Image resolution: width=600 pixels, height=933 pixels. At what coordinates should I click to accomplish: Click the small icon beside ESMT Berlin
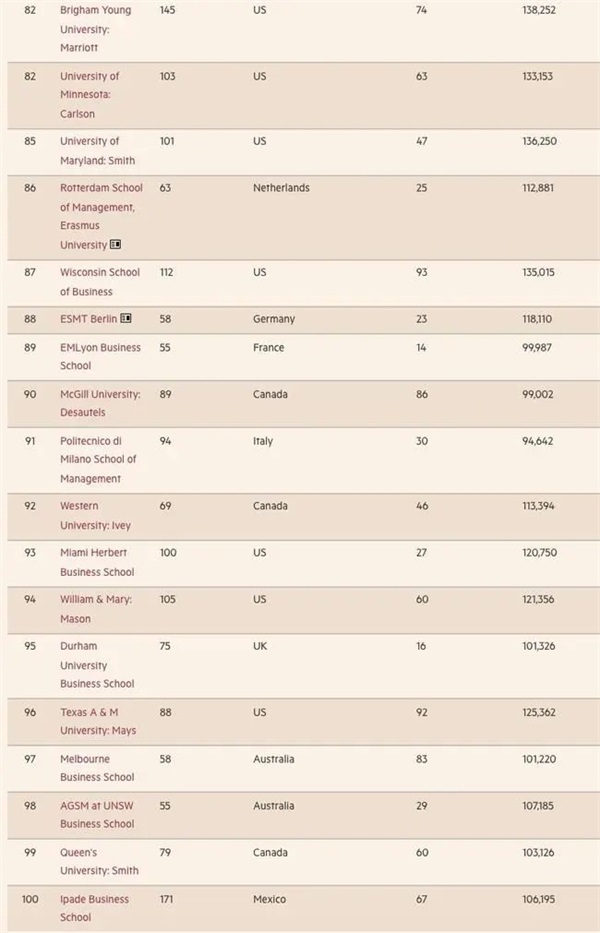[126, 319]
